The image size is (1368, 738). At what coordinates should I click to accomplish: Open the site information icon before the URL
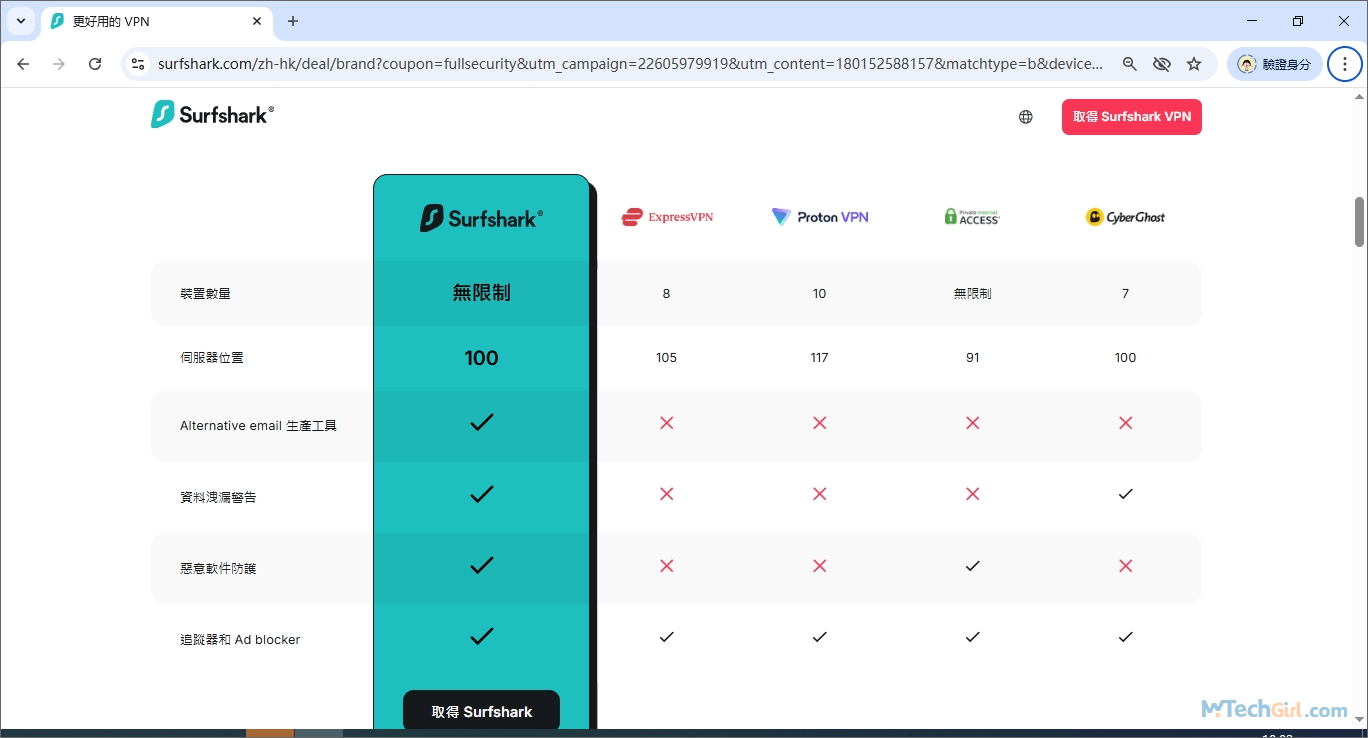[135, 63]
